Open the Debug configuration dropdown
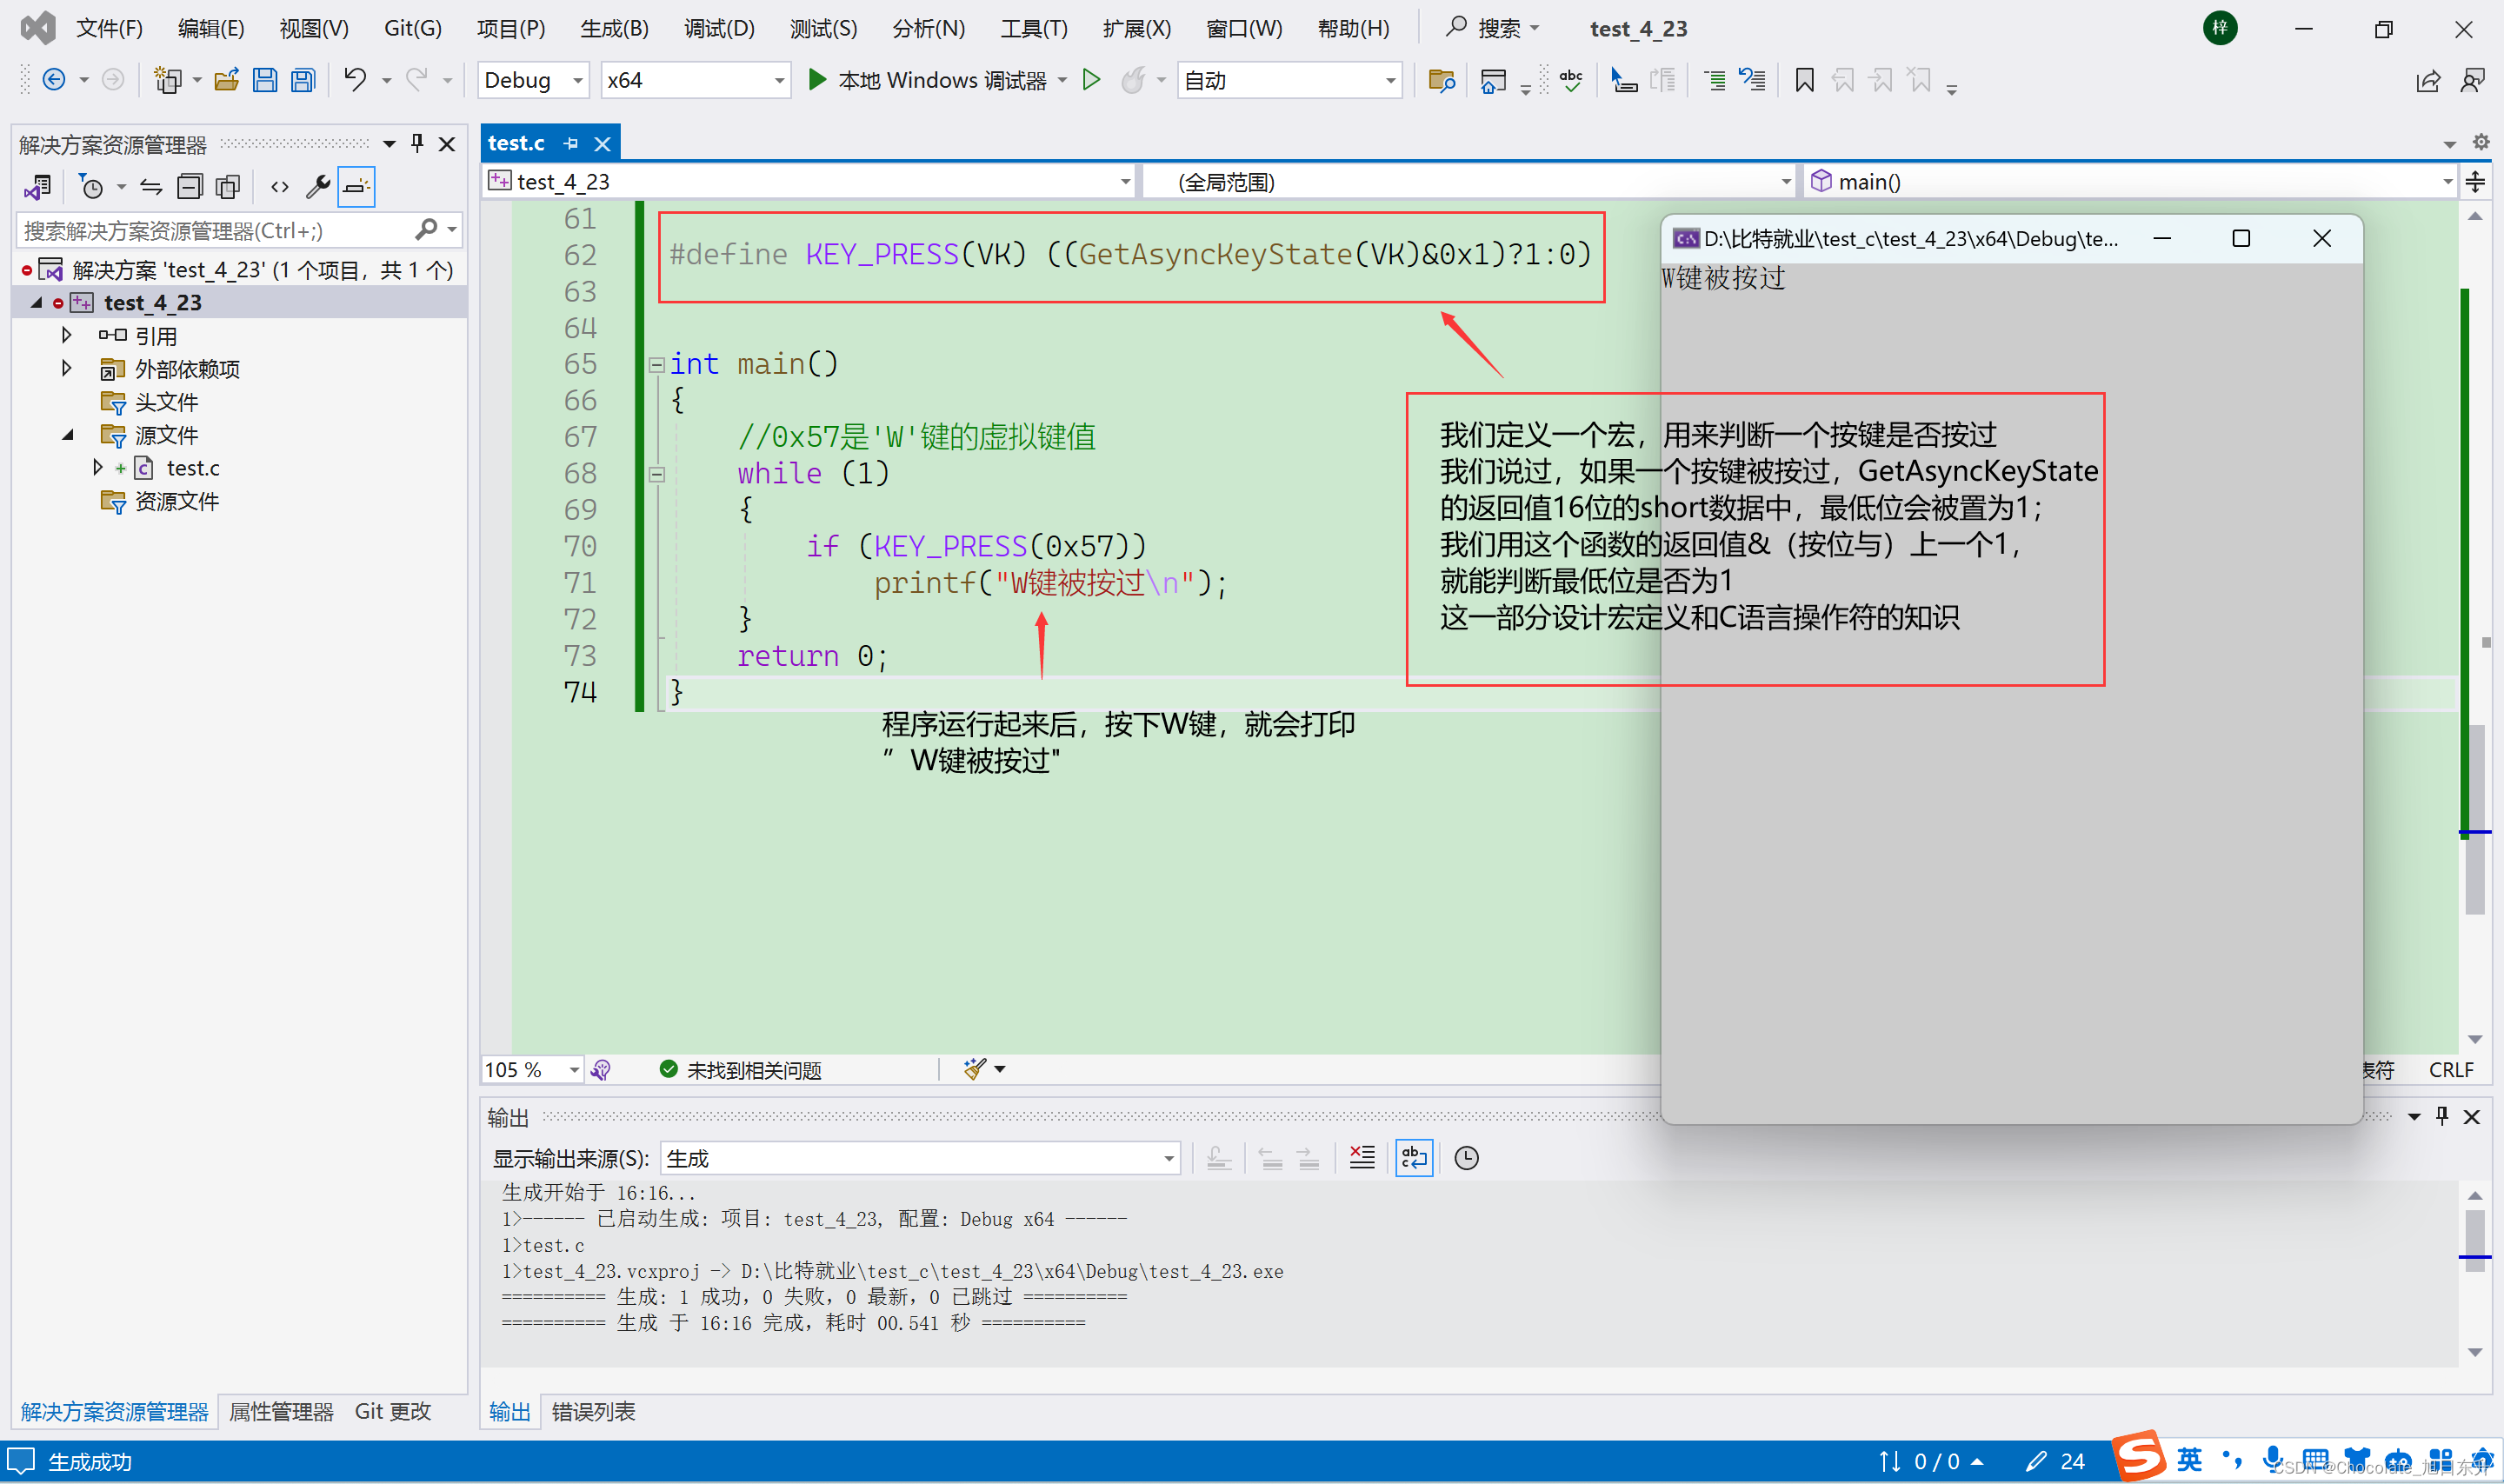This screenshot has width=2504, height=1484. [533, 80]
